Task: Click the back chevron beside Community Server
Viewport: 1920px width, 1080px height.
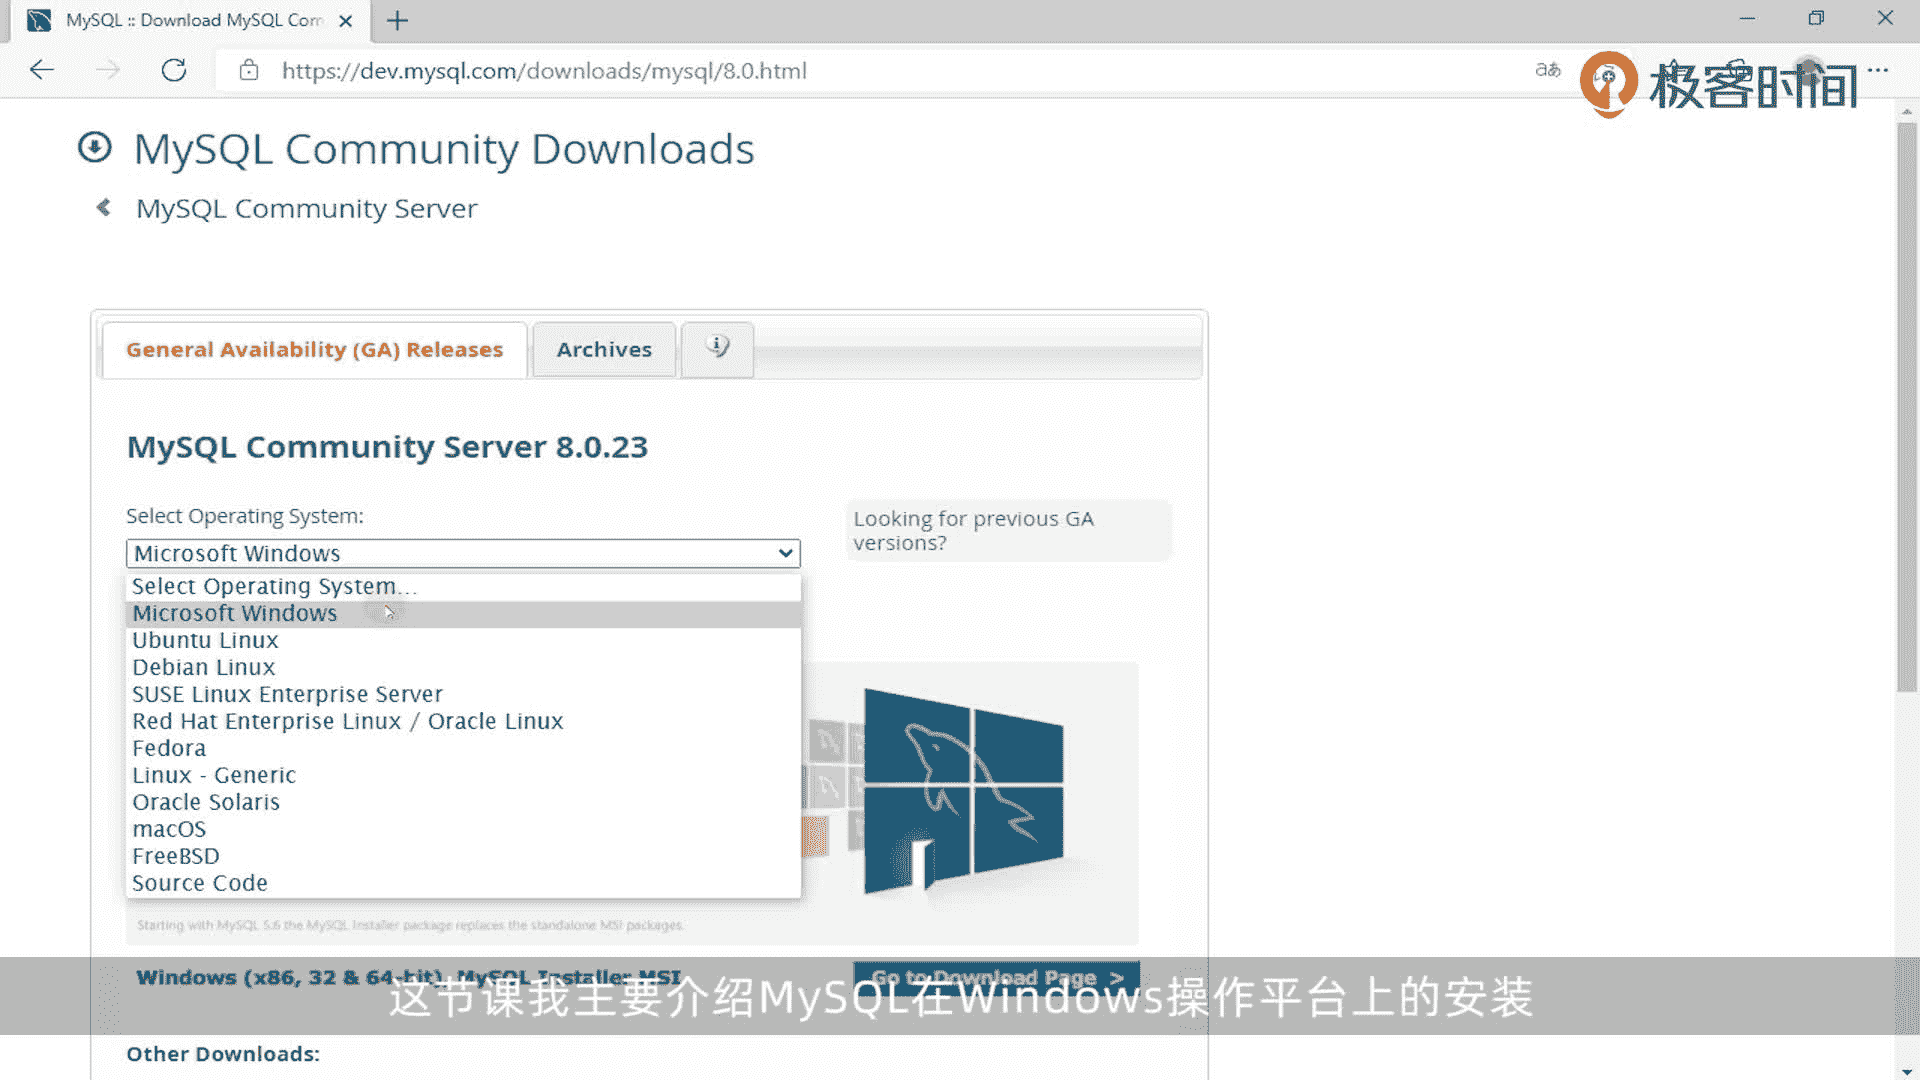Action: coord(103,208)
